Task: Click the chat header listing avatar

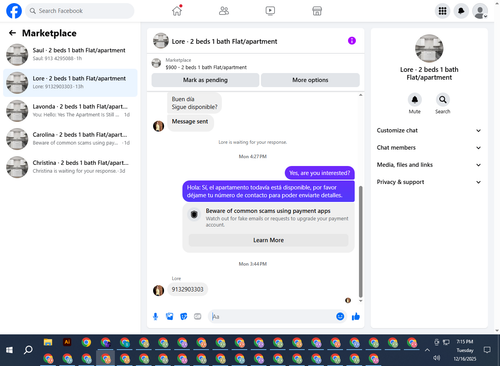Action: click(x=161, y=41)
